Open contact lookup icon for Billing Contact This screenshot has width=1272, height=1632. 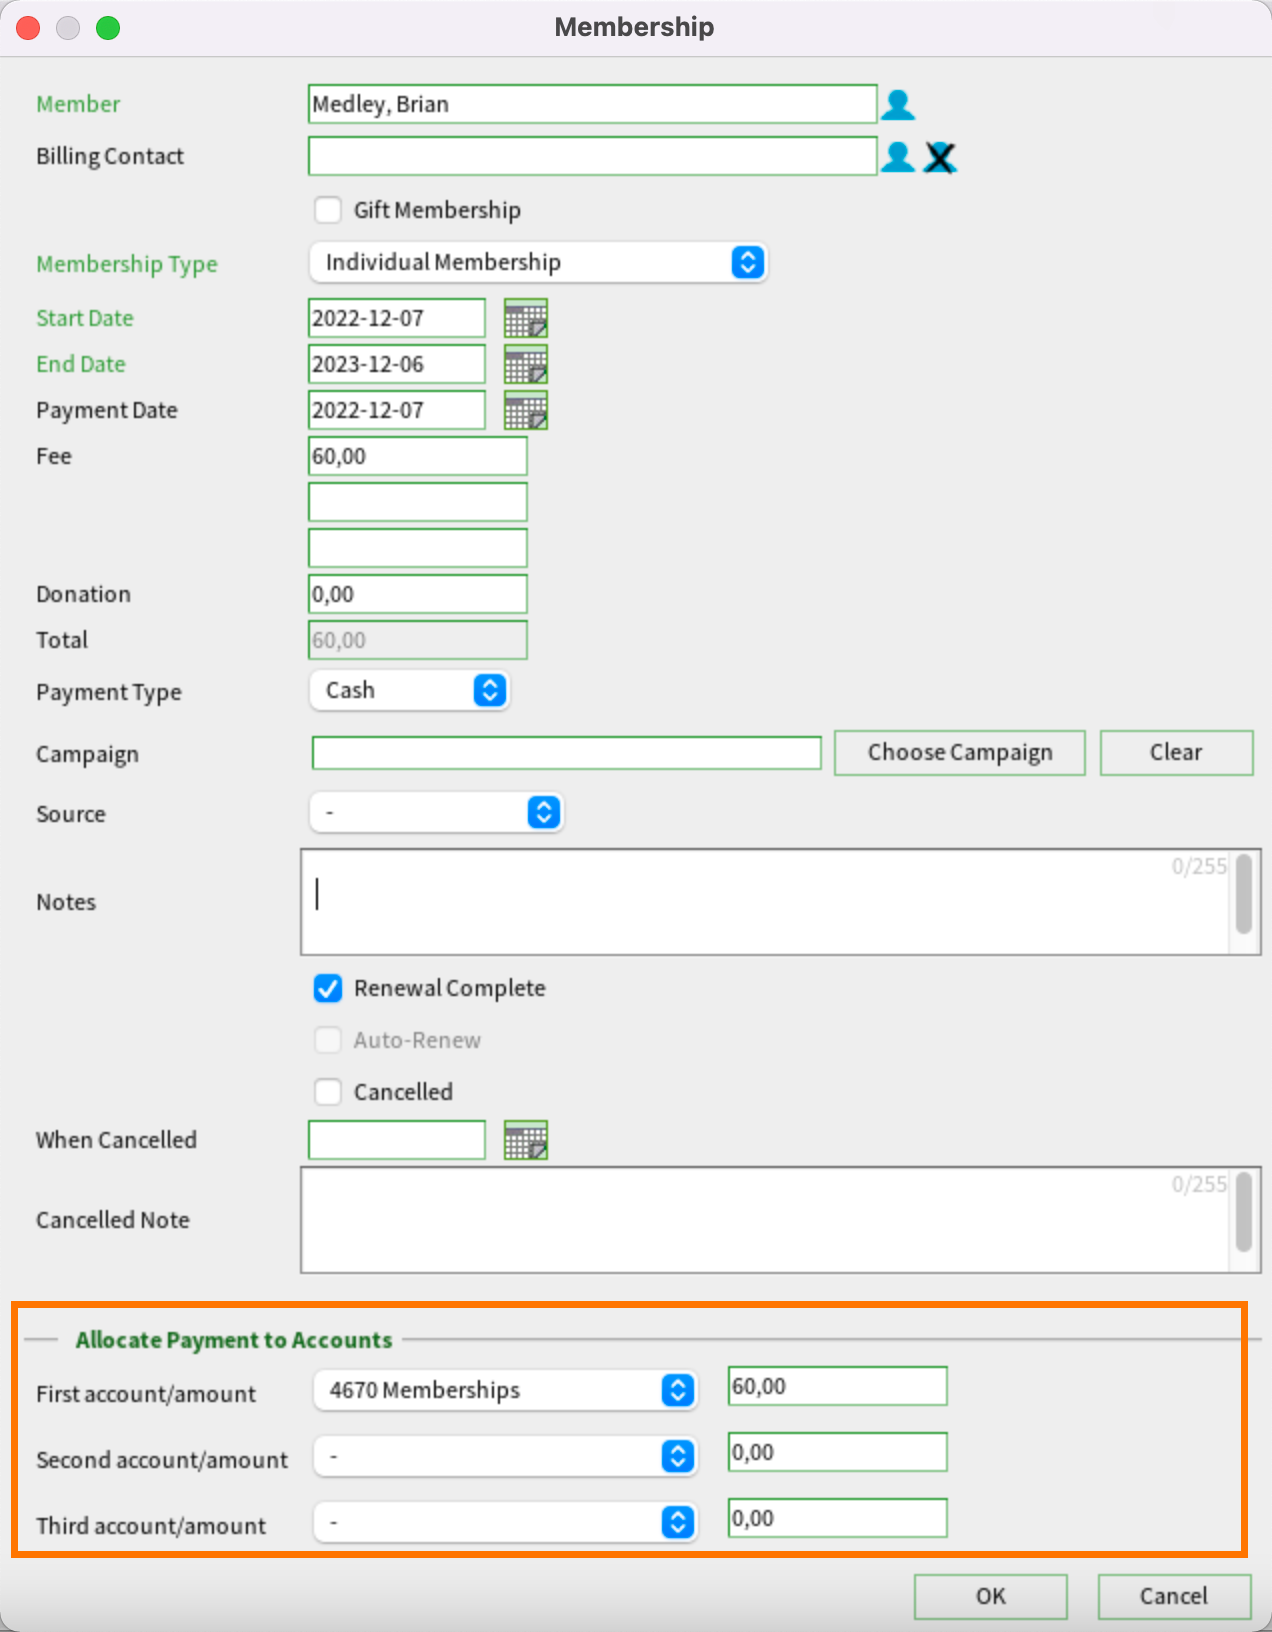[898, 157]
